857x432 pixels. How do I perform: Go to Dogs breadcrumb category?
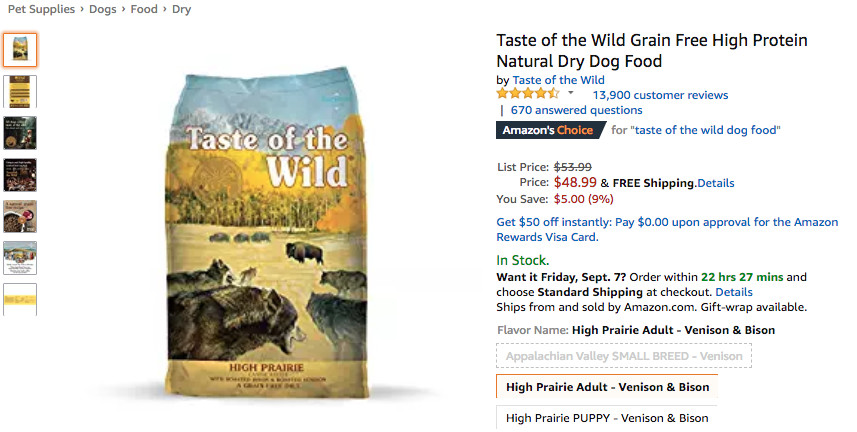103,9
